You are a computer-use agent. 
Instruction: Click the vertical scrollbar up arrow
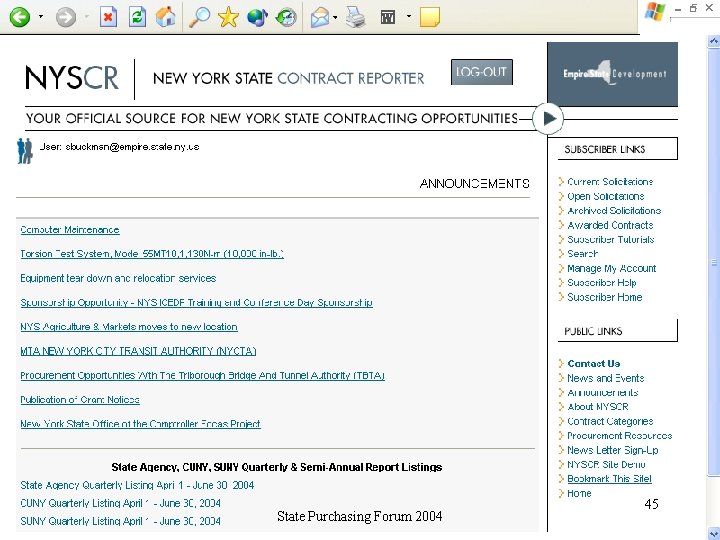pos(714,41)
